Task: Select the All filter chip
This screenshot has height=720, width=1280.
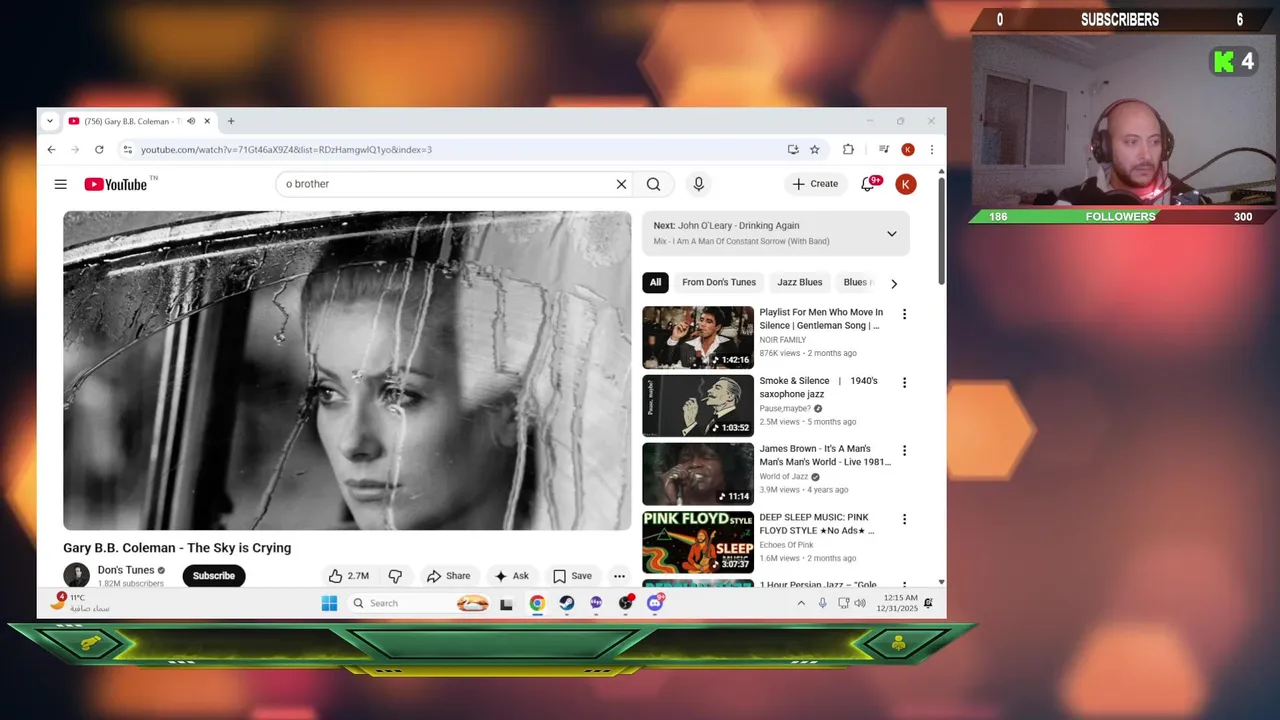Action: [x=655, y=283]
